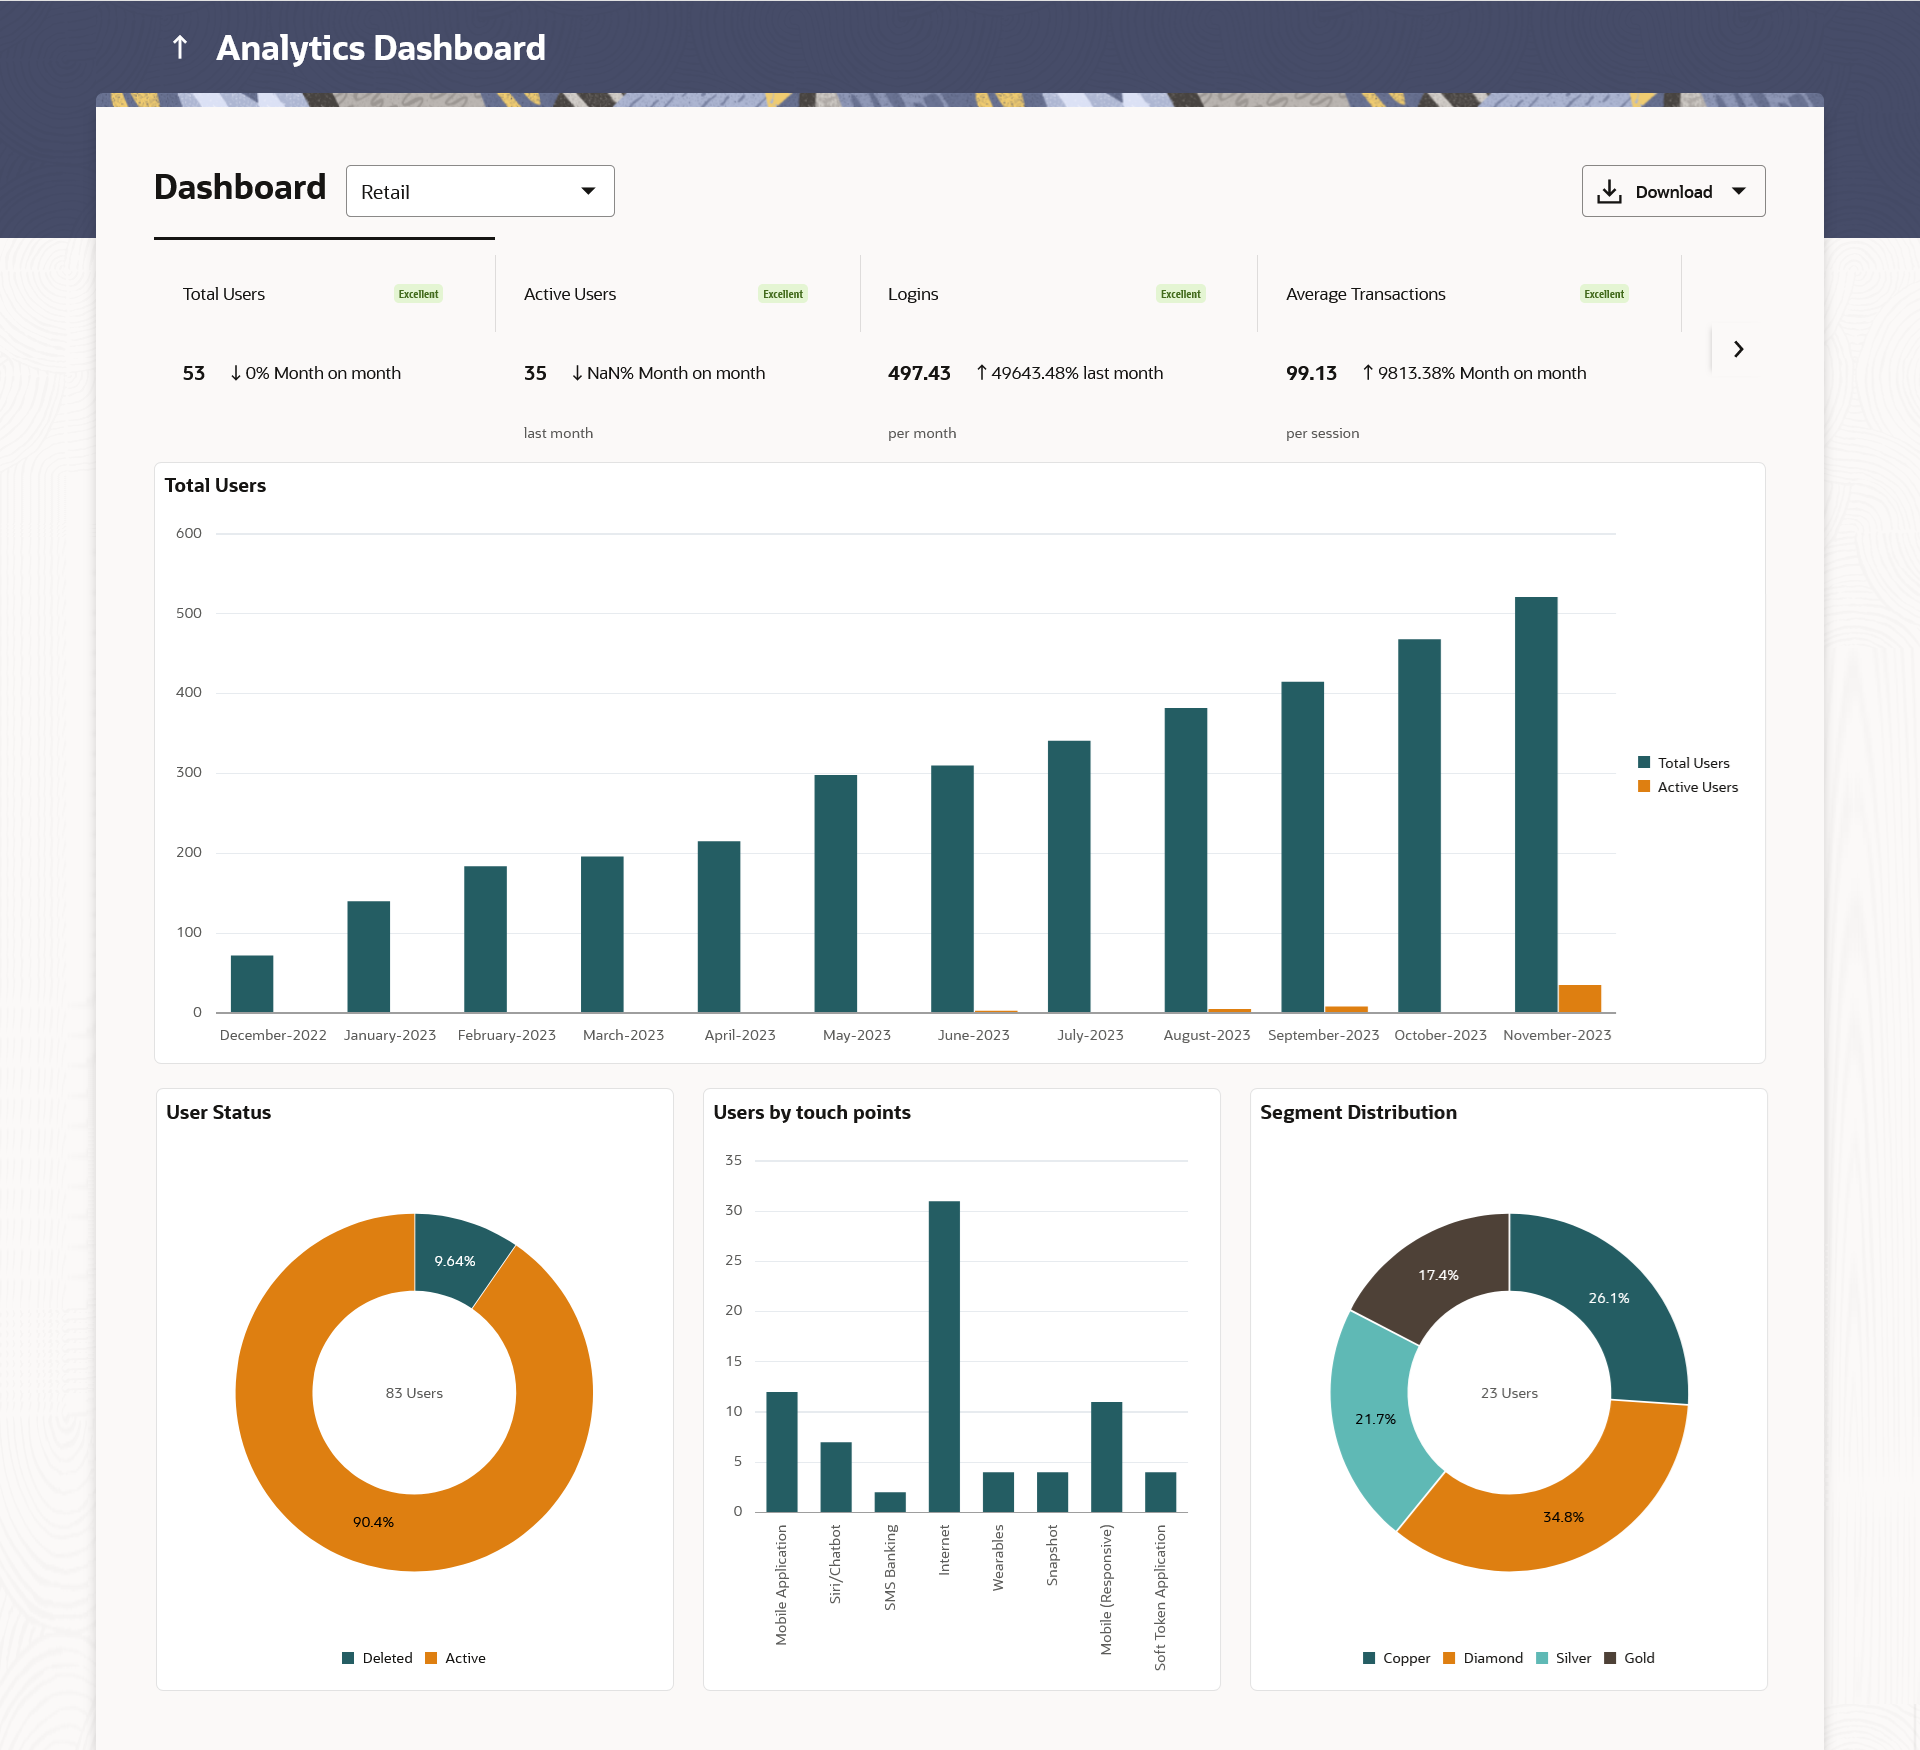Viewport: 1920px width, 1750px height.
Task: Click the Active legend orange swatch
Action: 432,1658
